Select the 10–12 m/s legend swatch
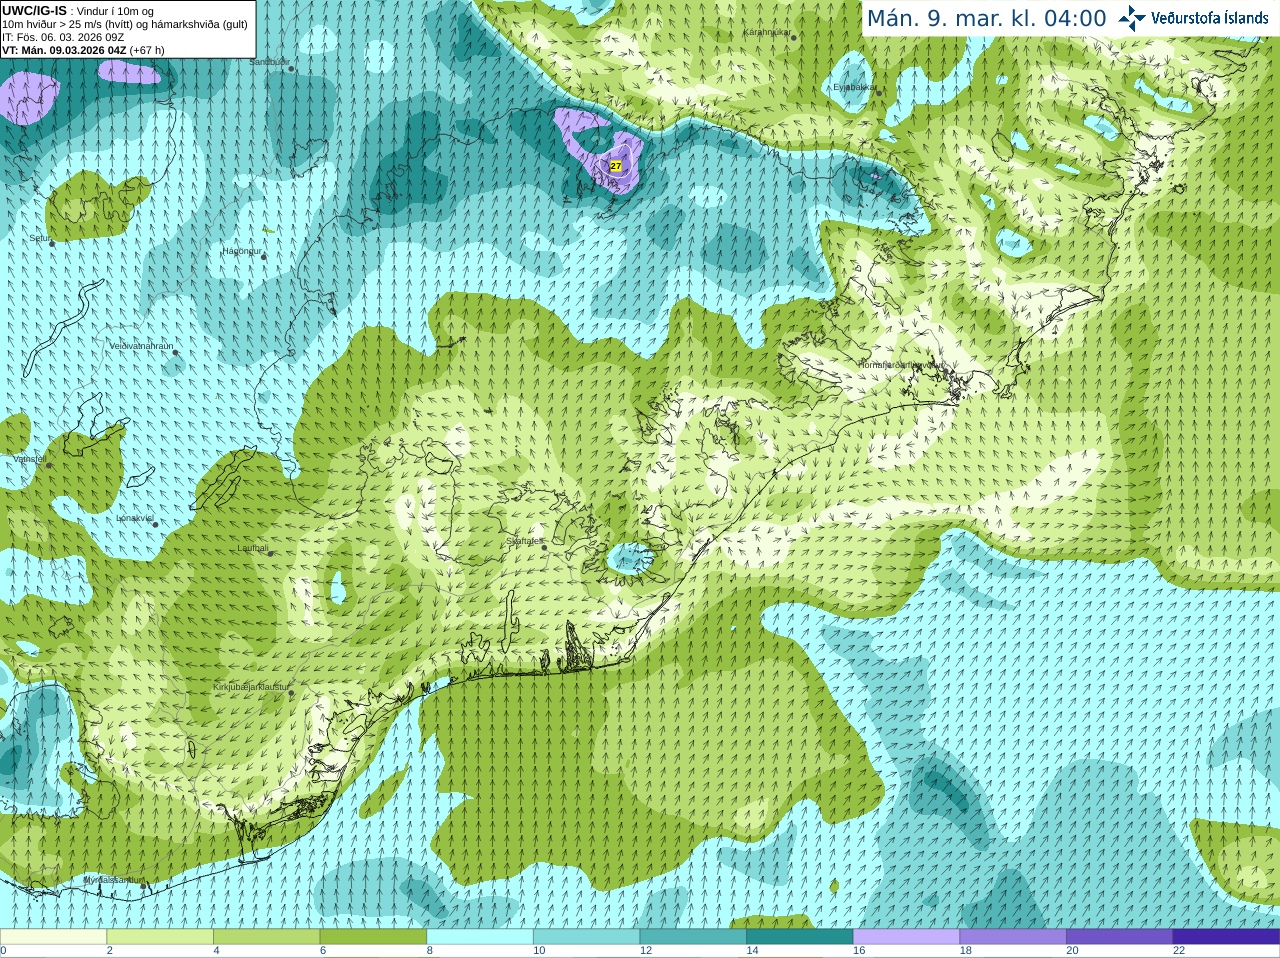This screenshot has height=958, width=1280. tap(586, 937)
